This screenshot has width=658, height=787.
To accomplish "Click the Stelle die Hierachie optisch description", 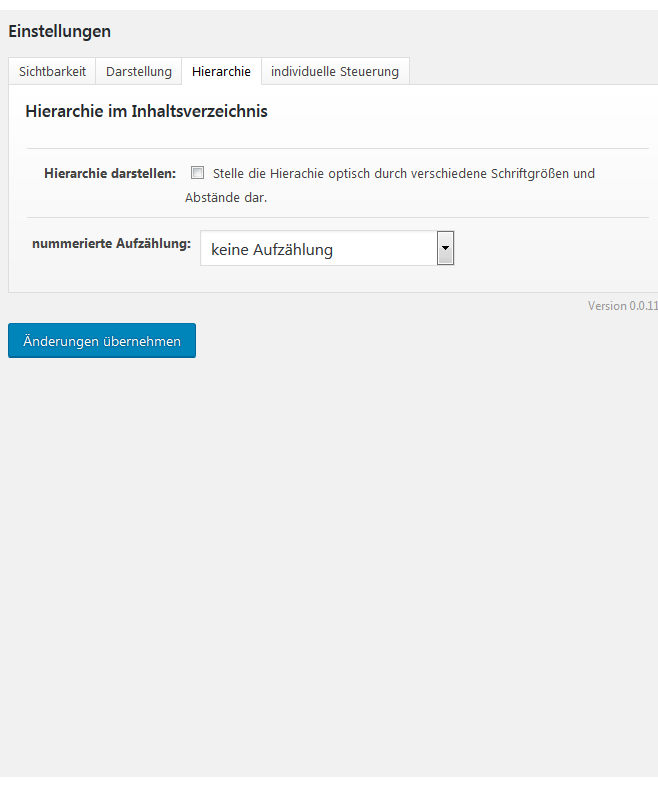I will (x=390, y=185).
